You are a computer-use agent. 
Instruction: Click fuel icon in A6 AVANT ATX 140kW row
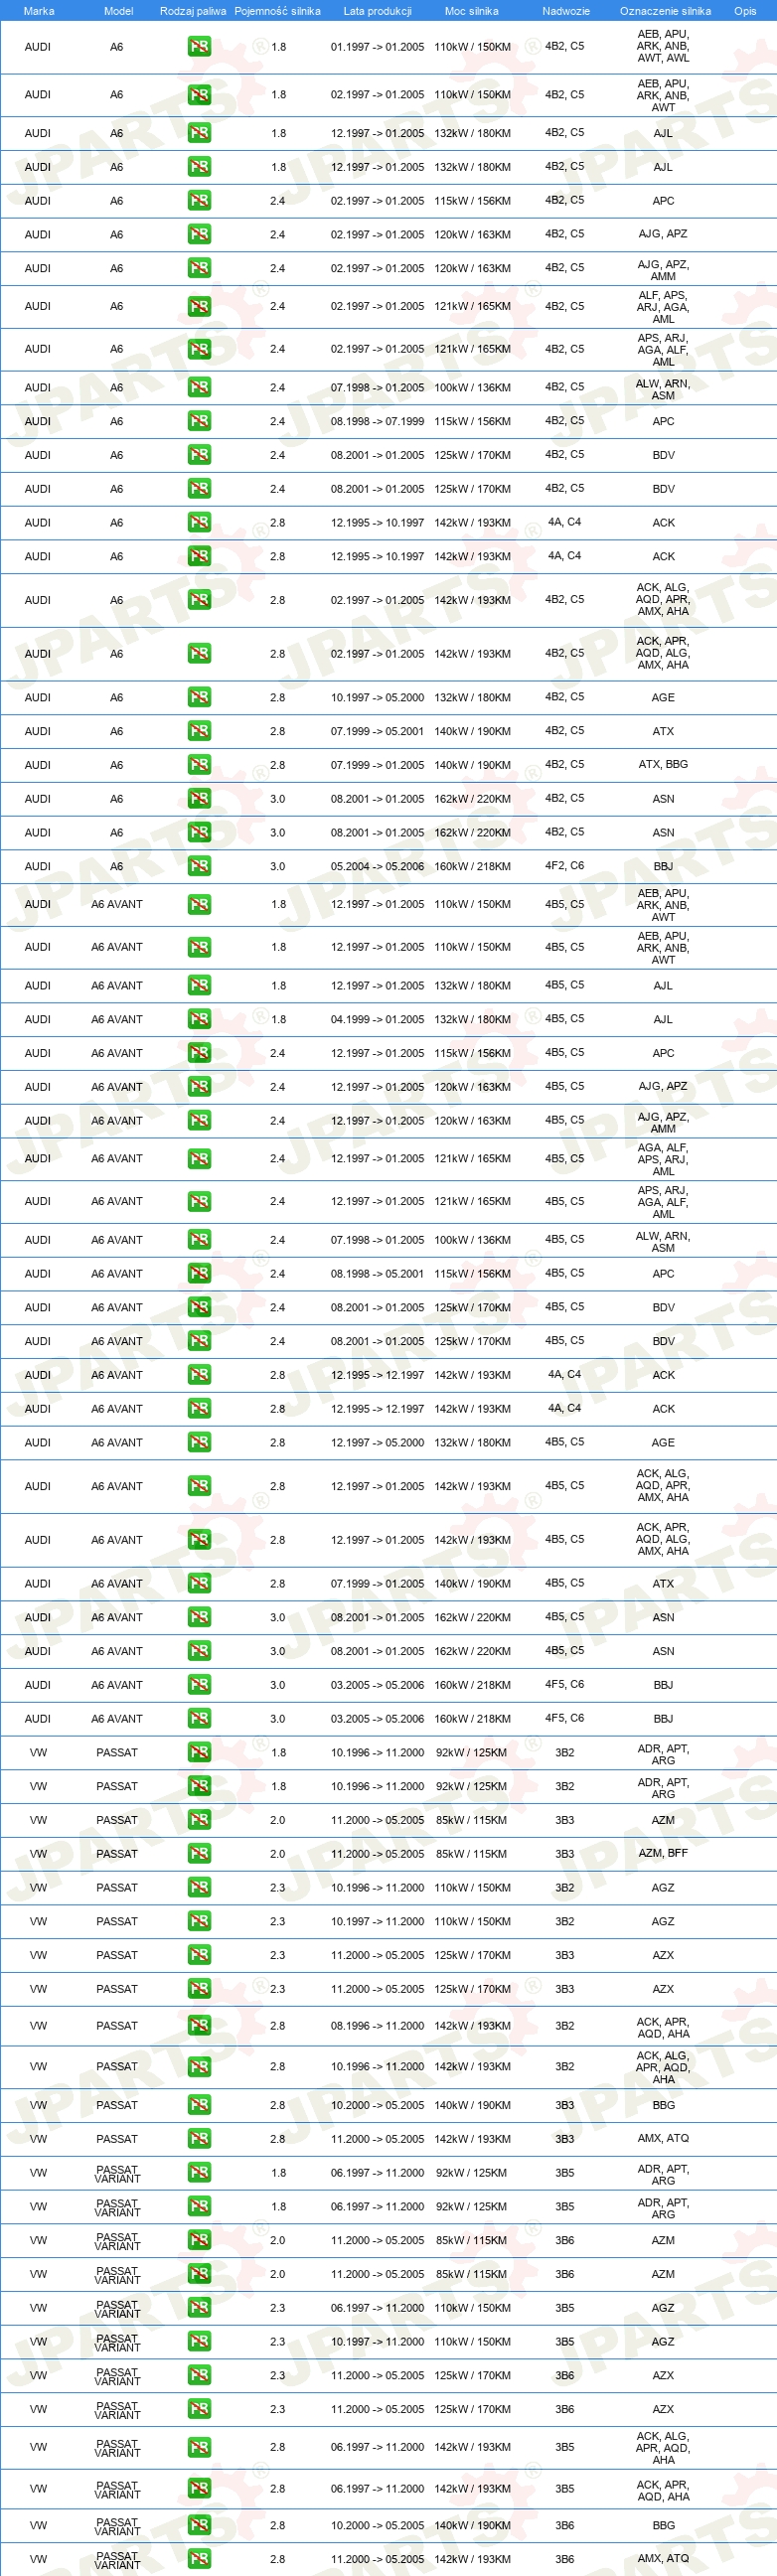(x=199, y=1583)
